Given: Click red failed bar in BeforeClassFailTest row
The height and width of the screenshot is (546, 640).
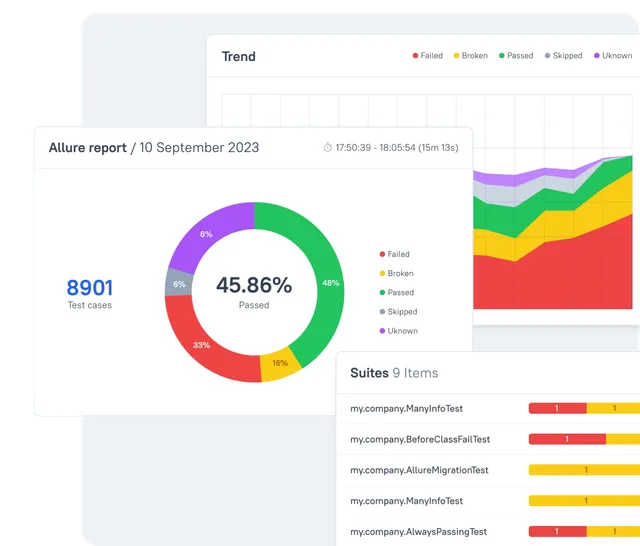Looking at the screenshot, I should point(567,439).
